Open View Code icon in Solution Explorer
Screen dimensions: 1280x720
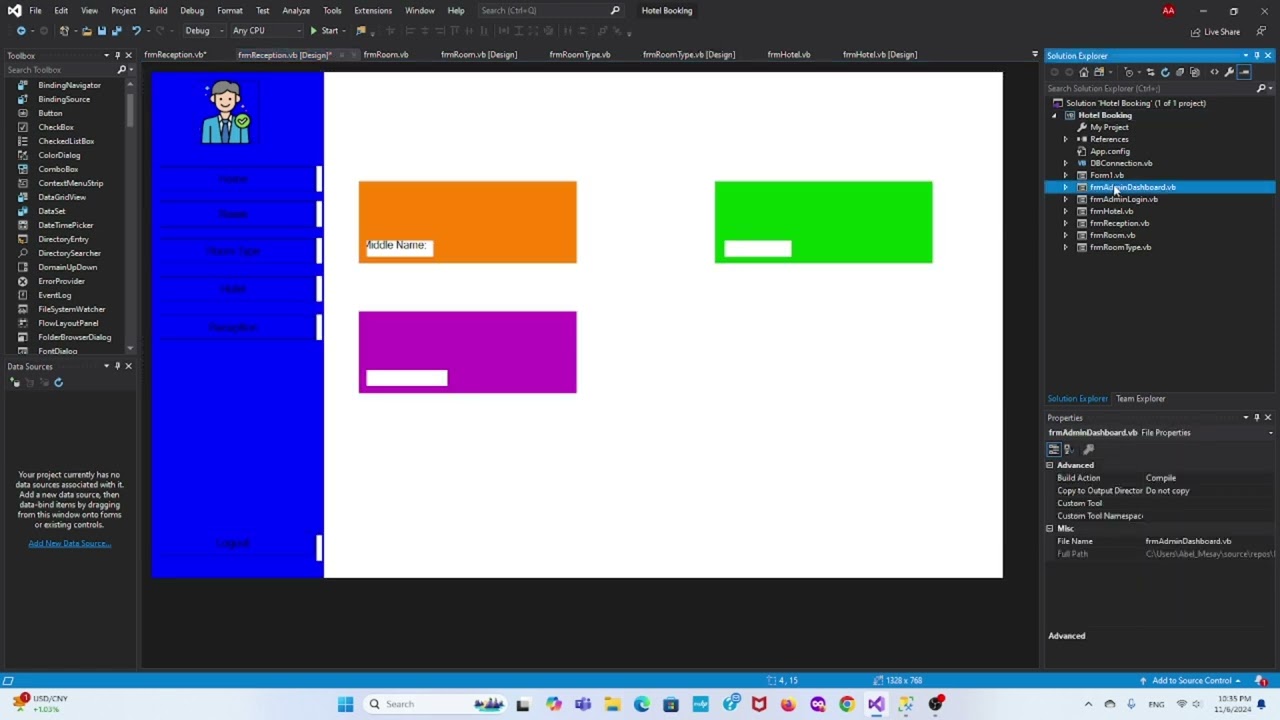(x=1214, y=72)
